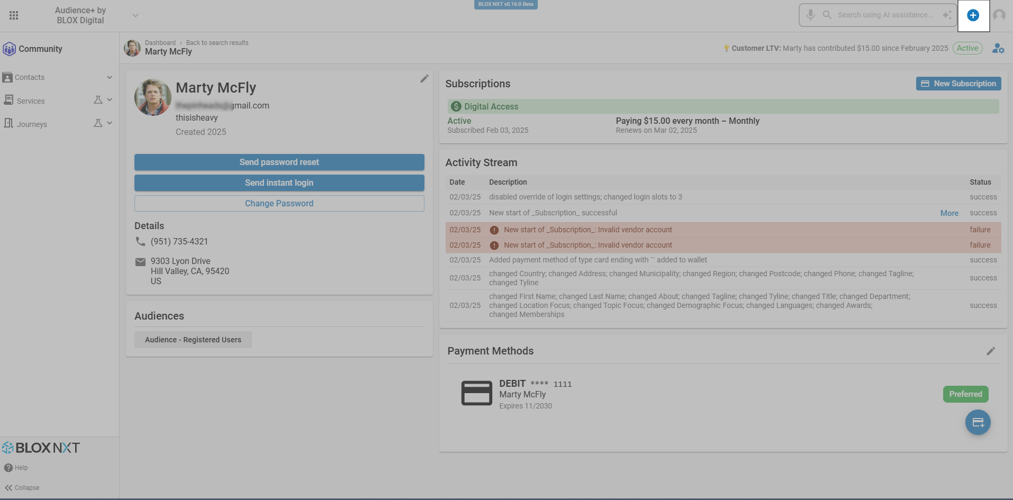Activate the microphone voice search icon

(x=810, y=15)
